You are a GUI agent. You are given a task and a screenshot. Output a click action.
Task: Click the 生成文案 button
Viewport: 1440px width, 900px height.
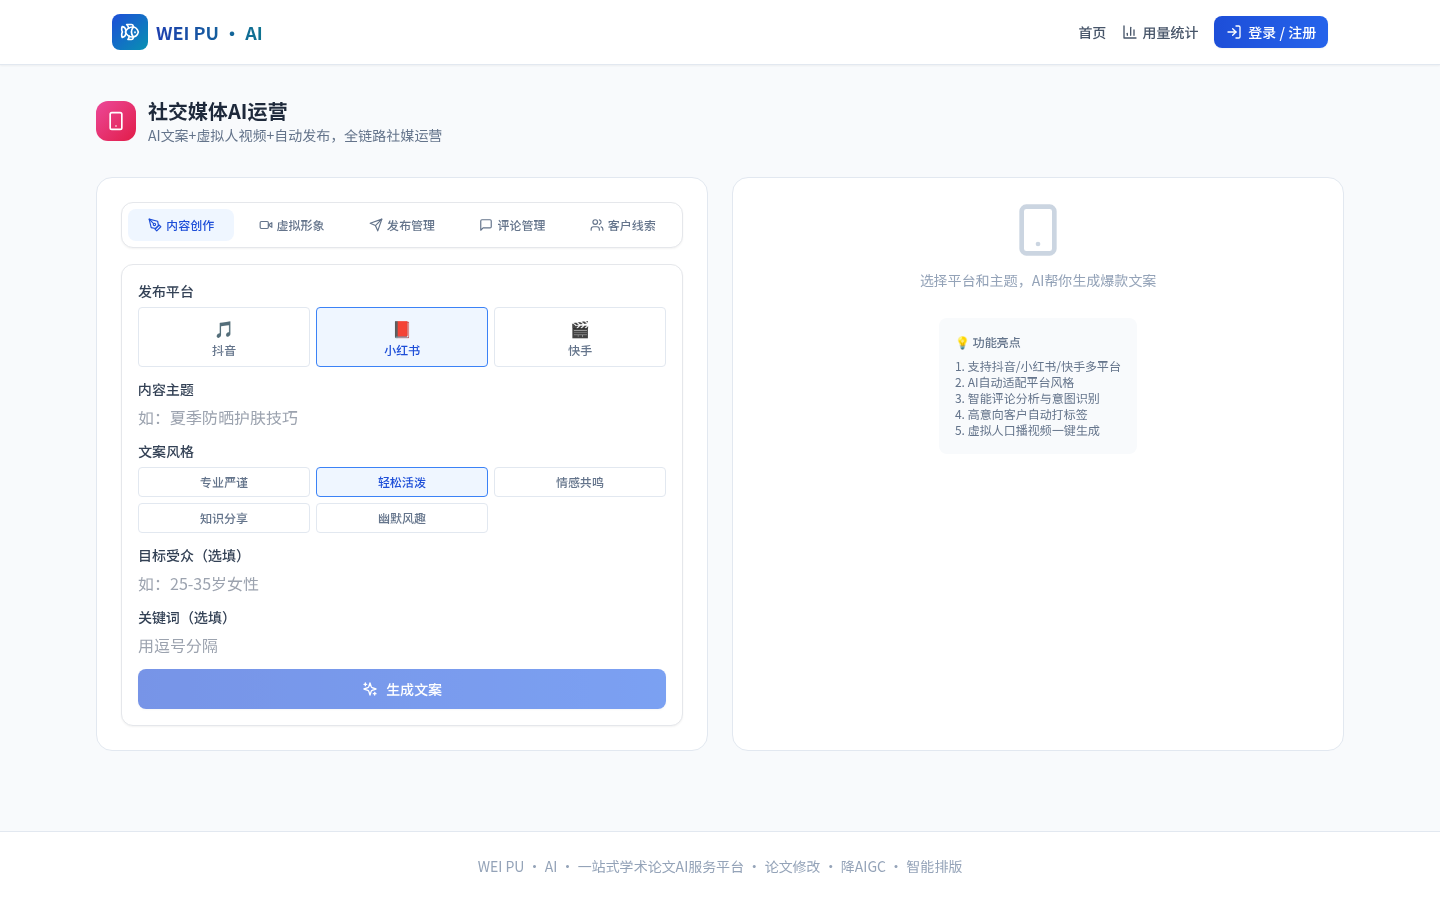tap(402, 689)
